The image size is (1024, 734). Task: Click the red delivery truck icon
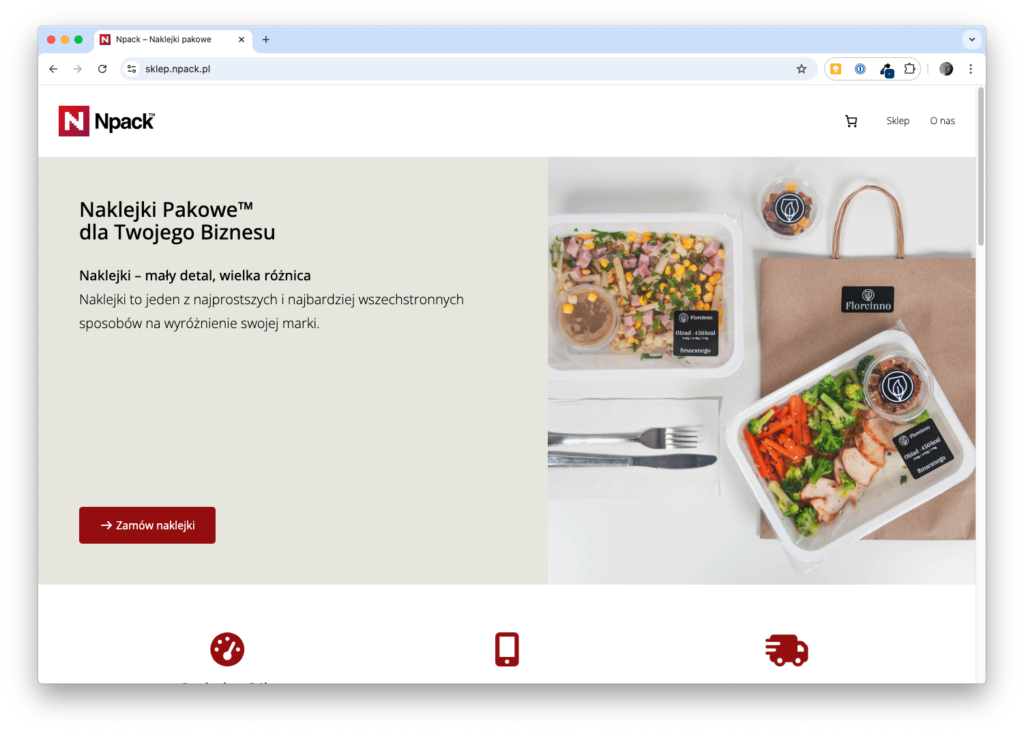click(x=786, y=650)
